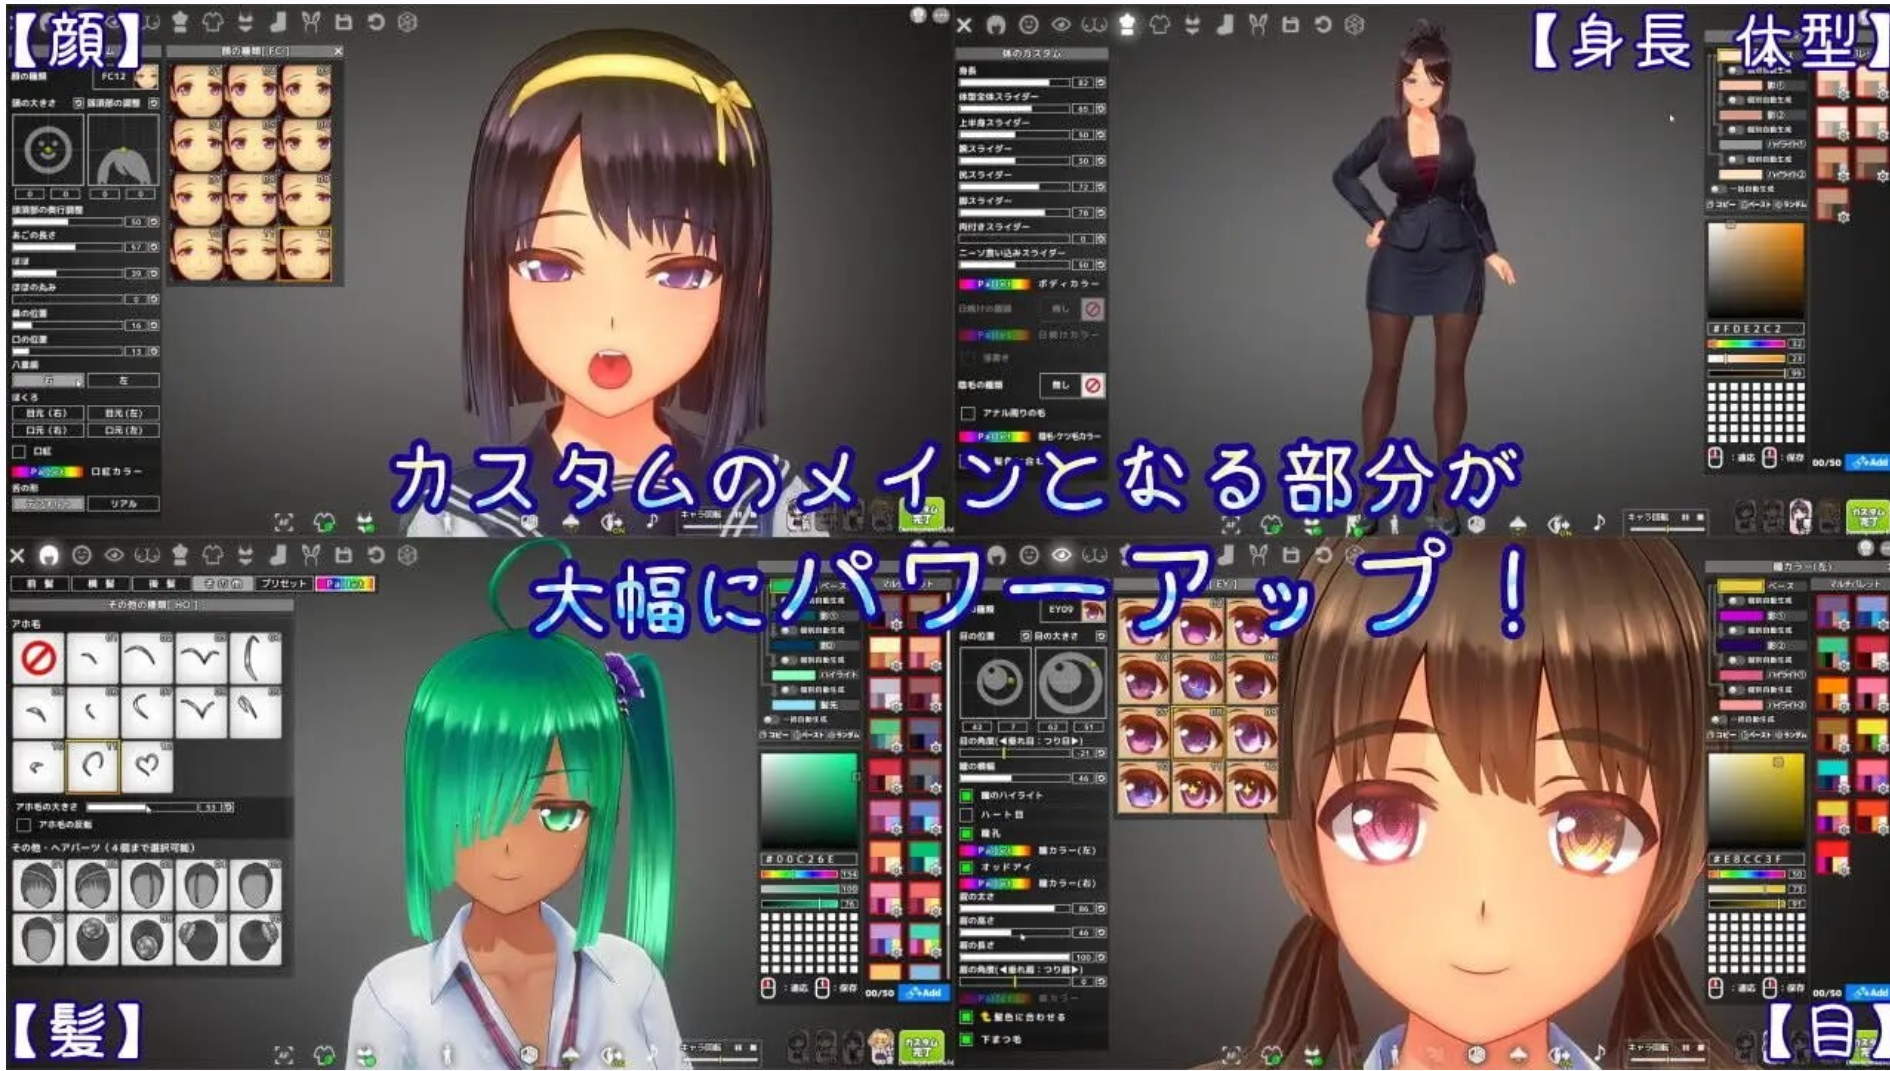Click the リアル button in the face panel
The image size is (1890, 1071).
[x=124, y=504]
